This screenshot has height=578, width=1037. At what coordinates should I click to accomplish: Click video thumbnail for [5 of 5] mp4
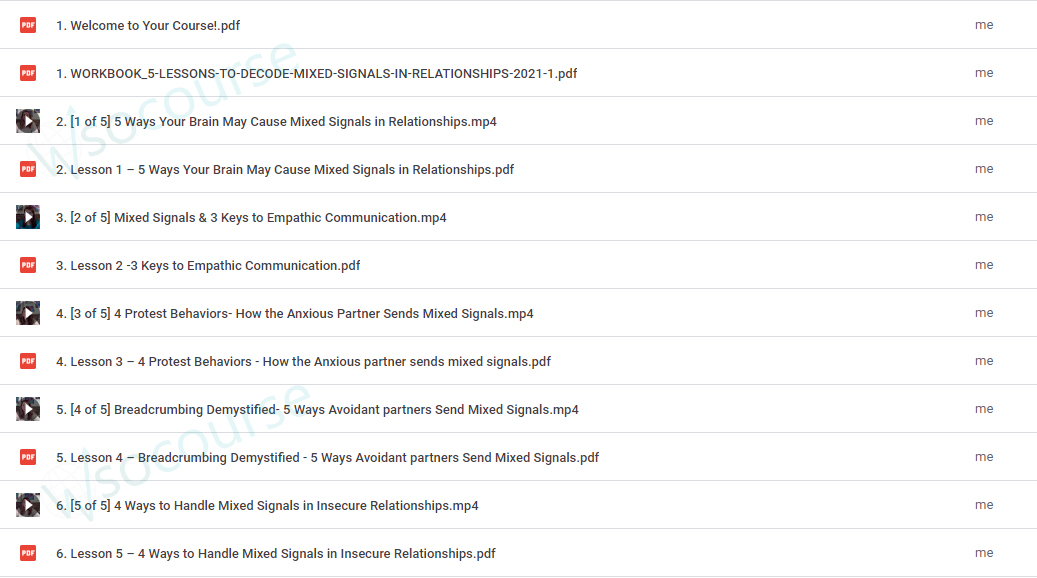coord(28,505)
